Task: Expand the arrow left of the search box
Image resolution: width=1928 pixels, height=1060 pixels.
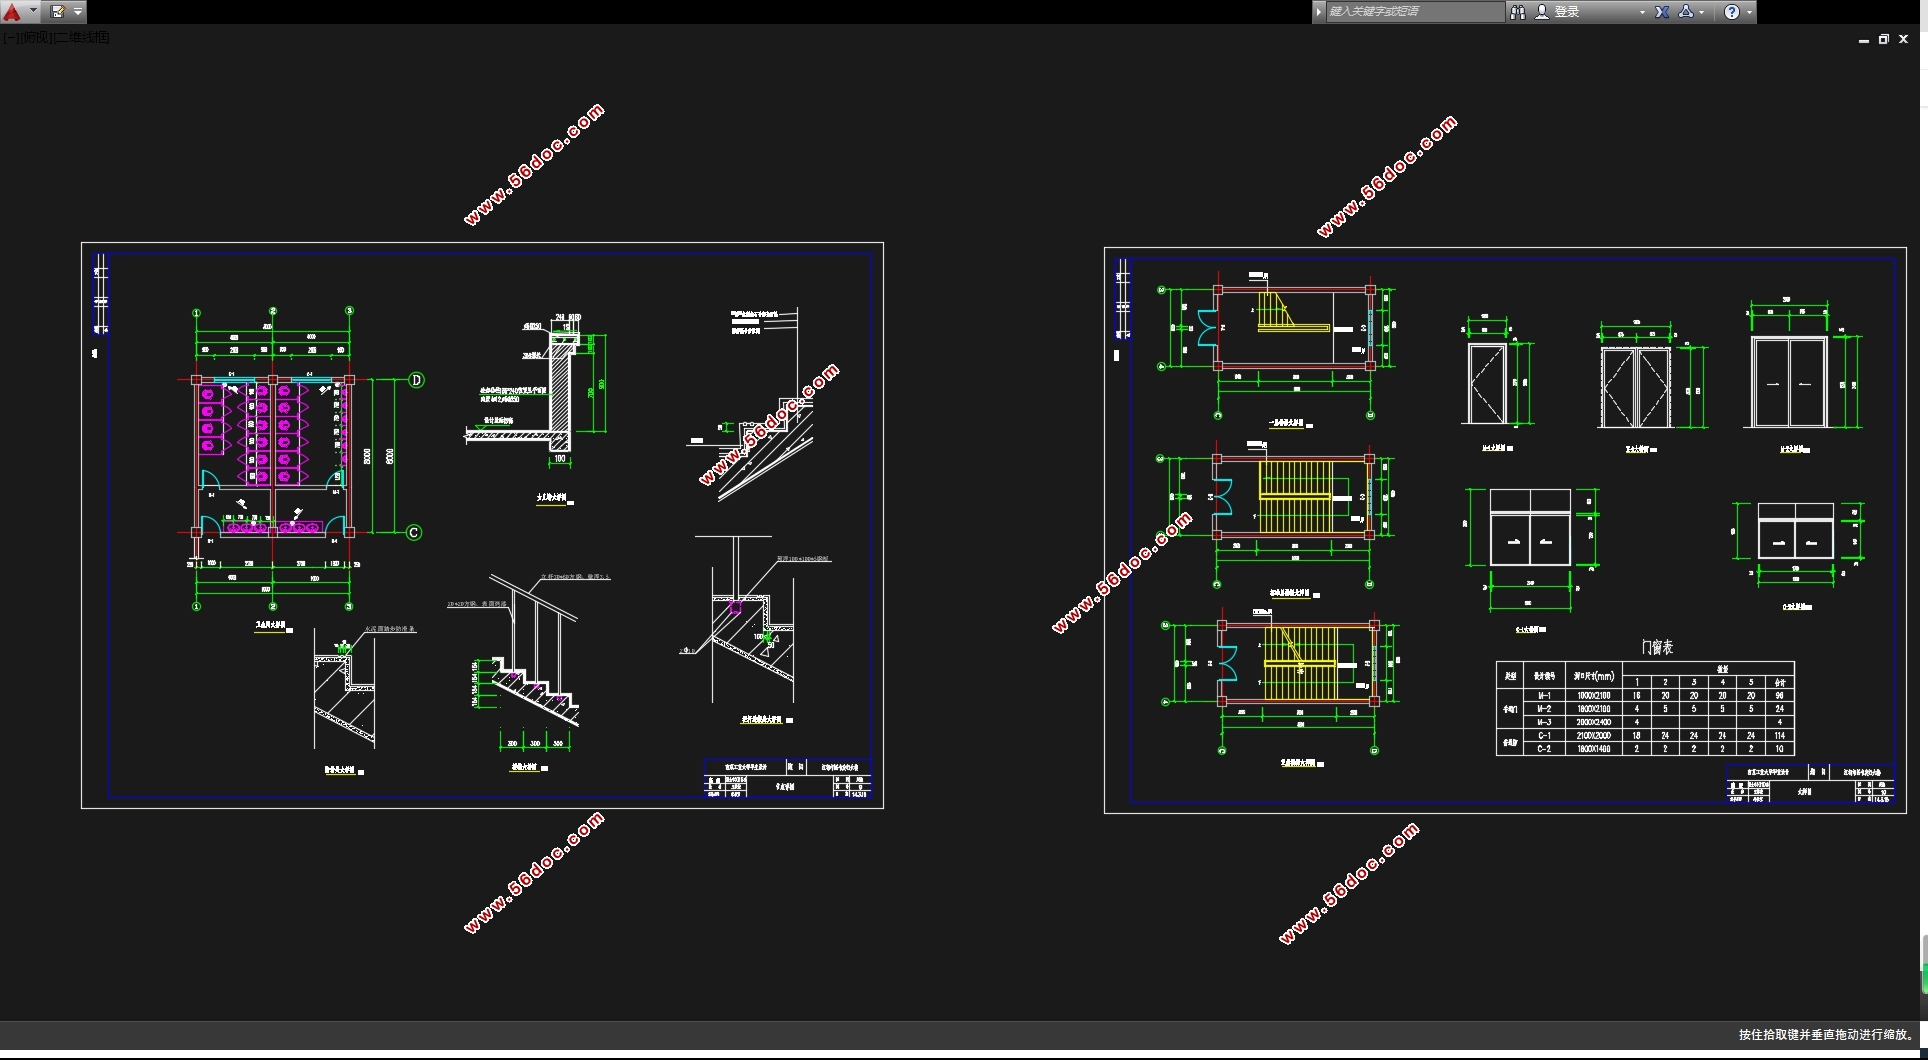Action: pyautogui.click(x=1319, y=12)
